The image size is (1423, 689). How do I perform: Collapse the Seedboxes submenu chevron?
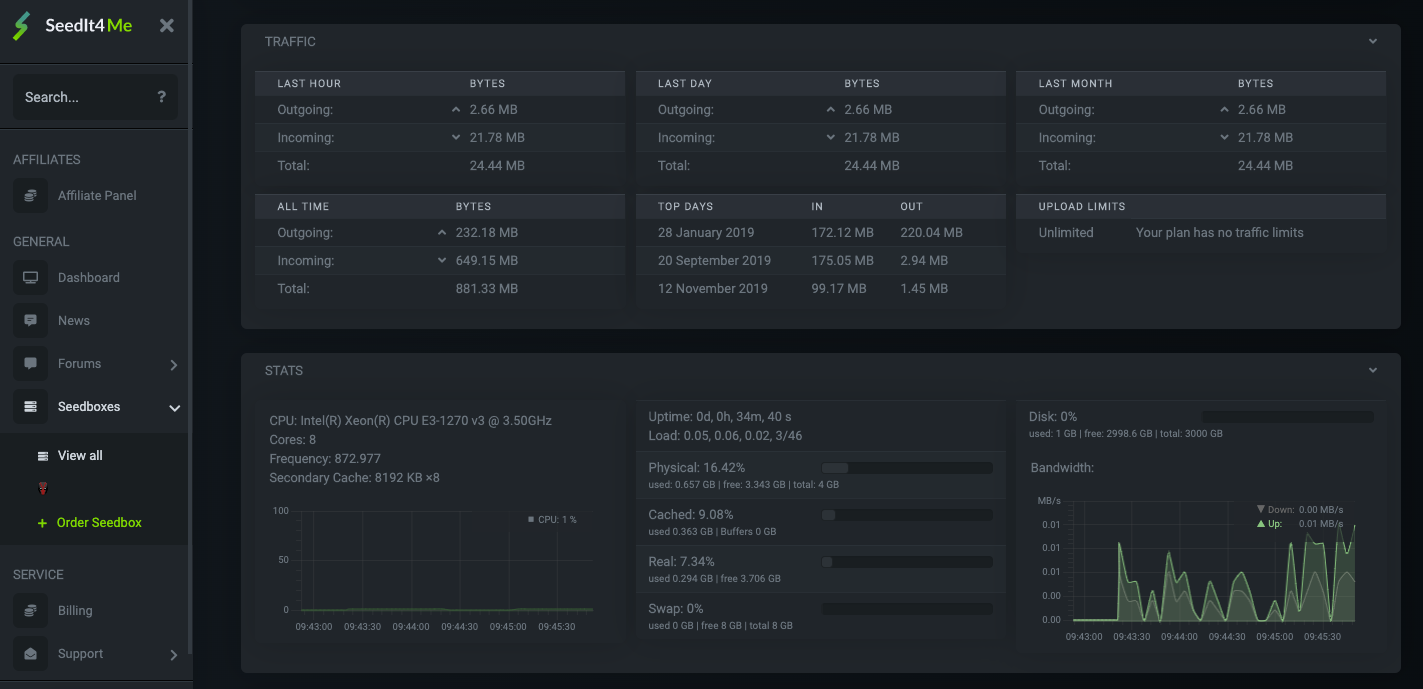[174, 408]
